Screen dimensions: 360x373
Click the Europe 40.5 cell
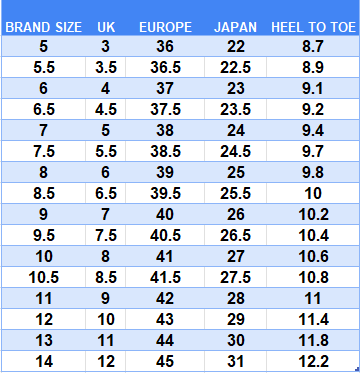pos(165,235)
